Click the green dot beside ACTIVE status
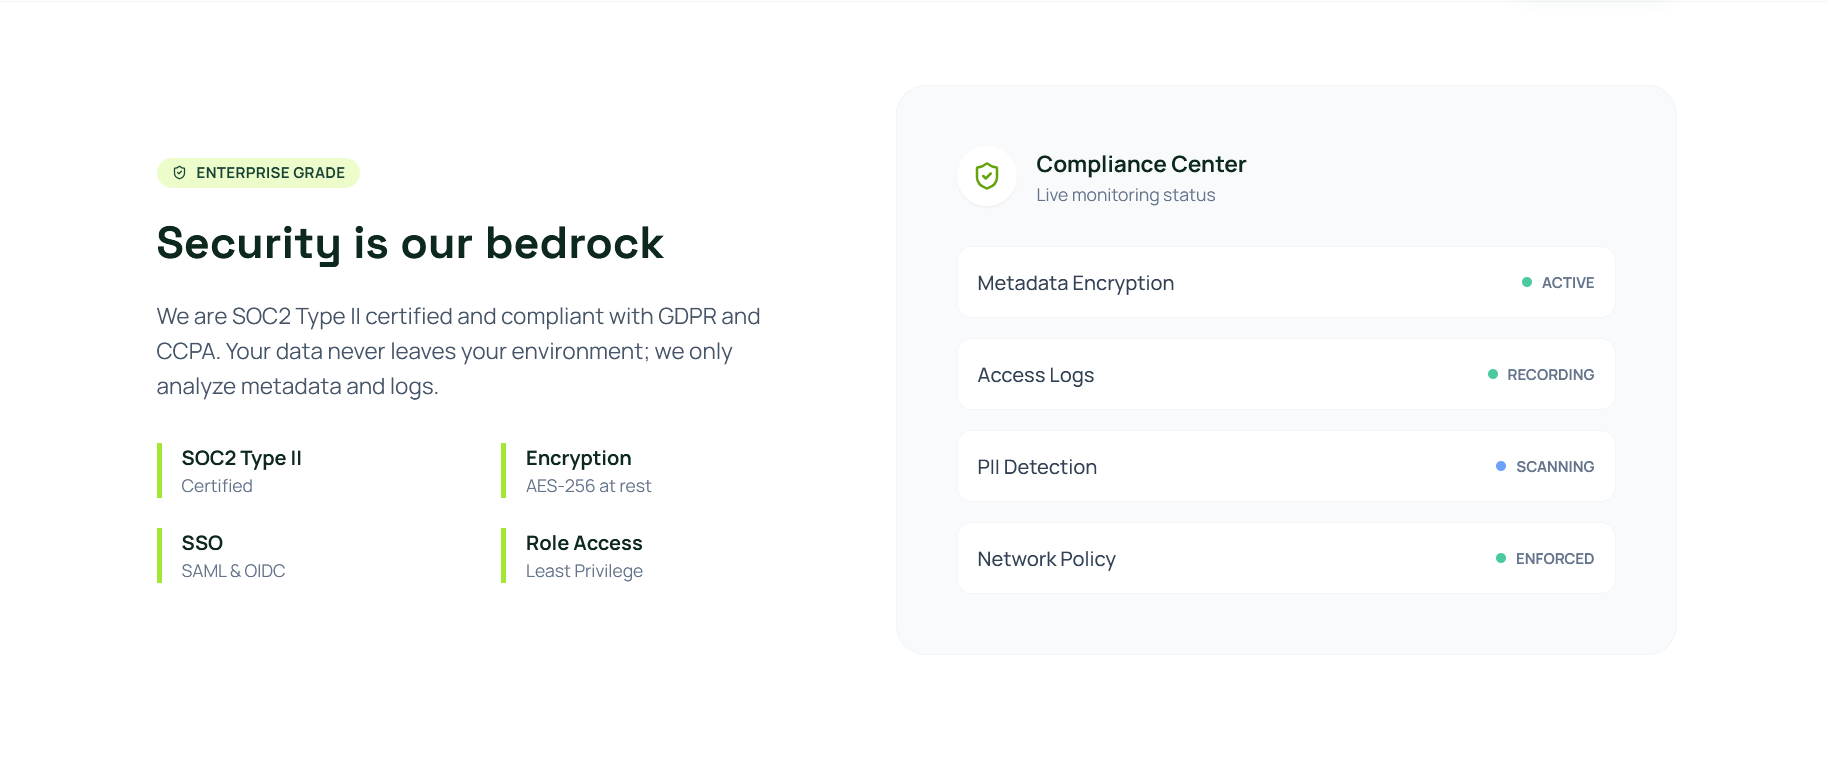Screen dimensions: 1827x771 click(1527, 283)
